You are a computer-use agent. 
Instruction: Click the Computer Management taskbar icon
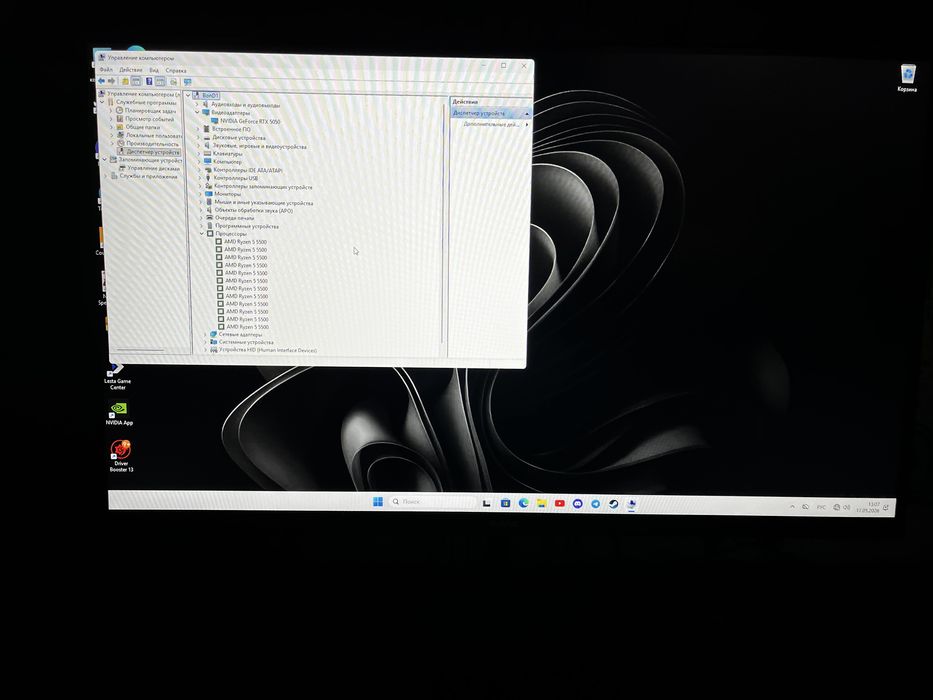tap(631, 505)
